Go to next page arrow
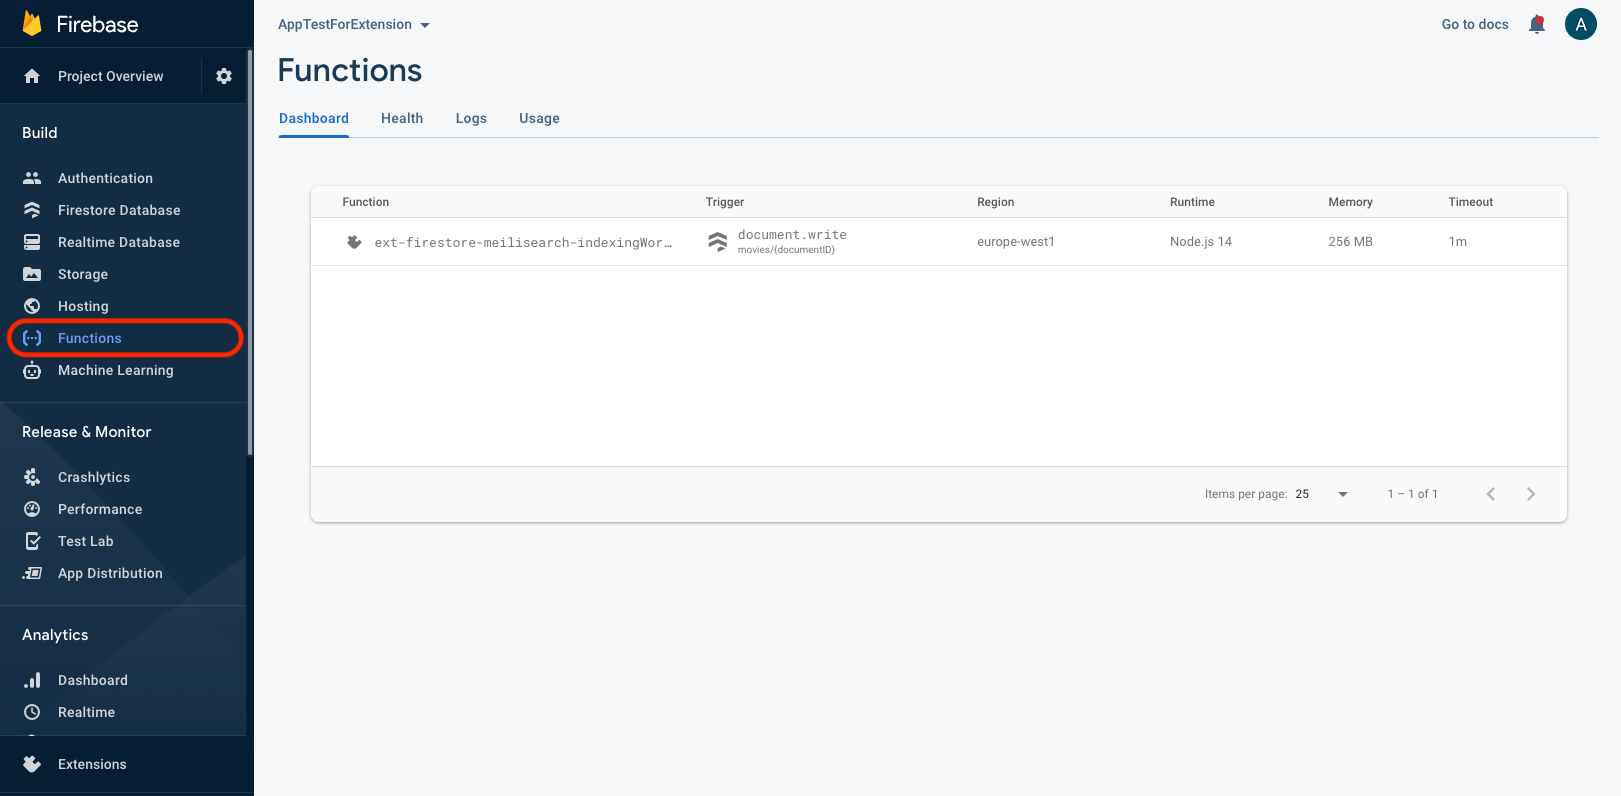1621x796 pixels. click(1531, 494)
